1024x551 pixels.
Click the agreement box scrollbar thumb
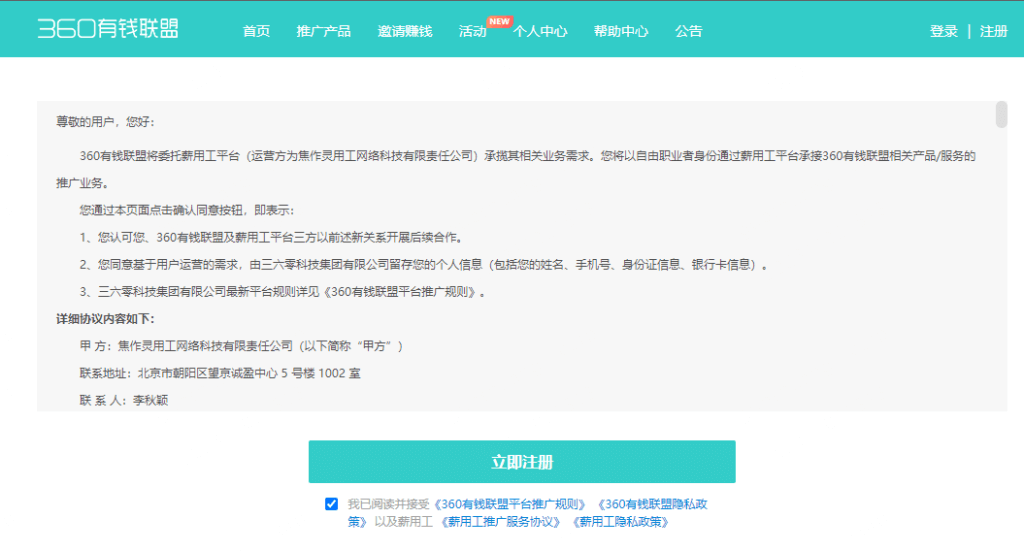pos(1001,115)
